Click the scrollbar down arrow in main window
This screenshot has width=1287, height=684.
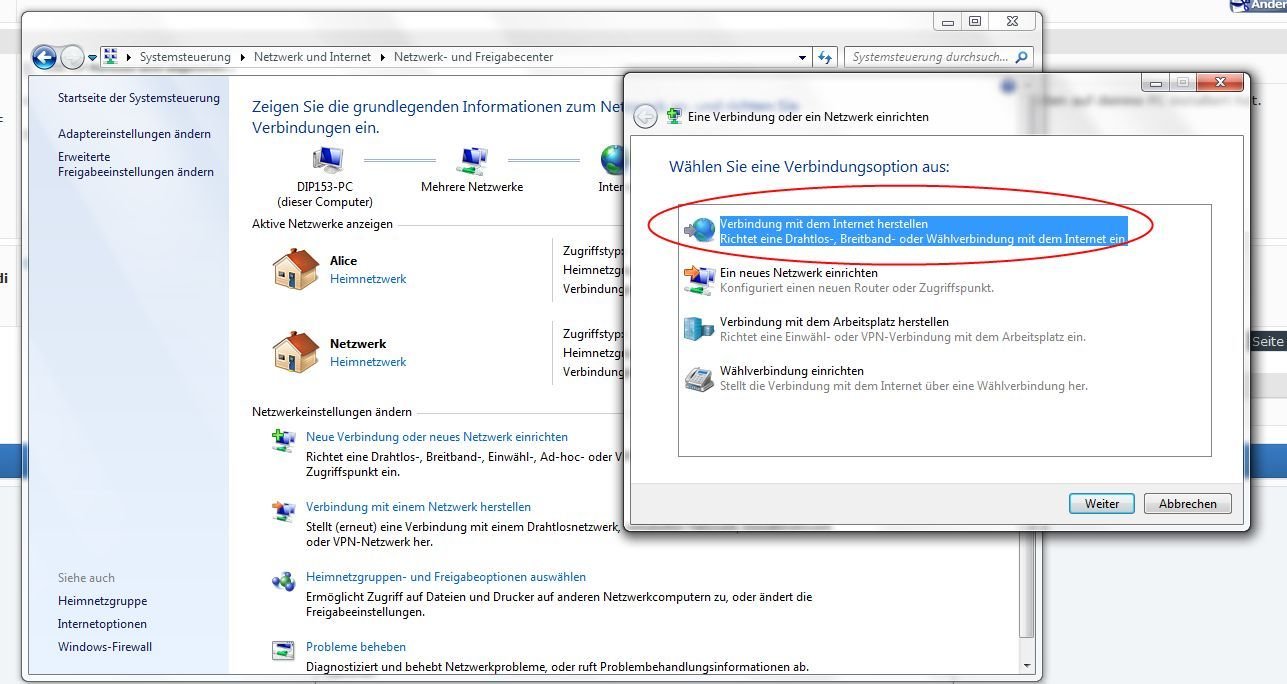[x=1026, y=664]
